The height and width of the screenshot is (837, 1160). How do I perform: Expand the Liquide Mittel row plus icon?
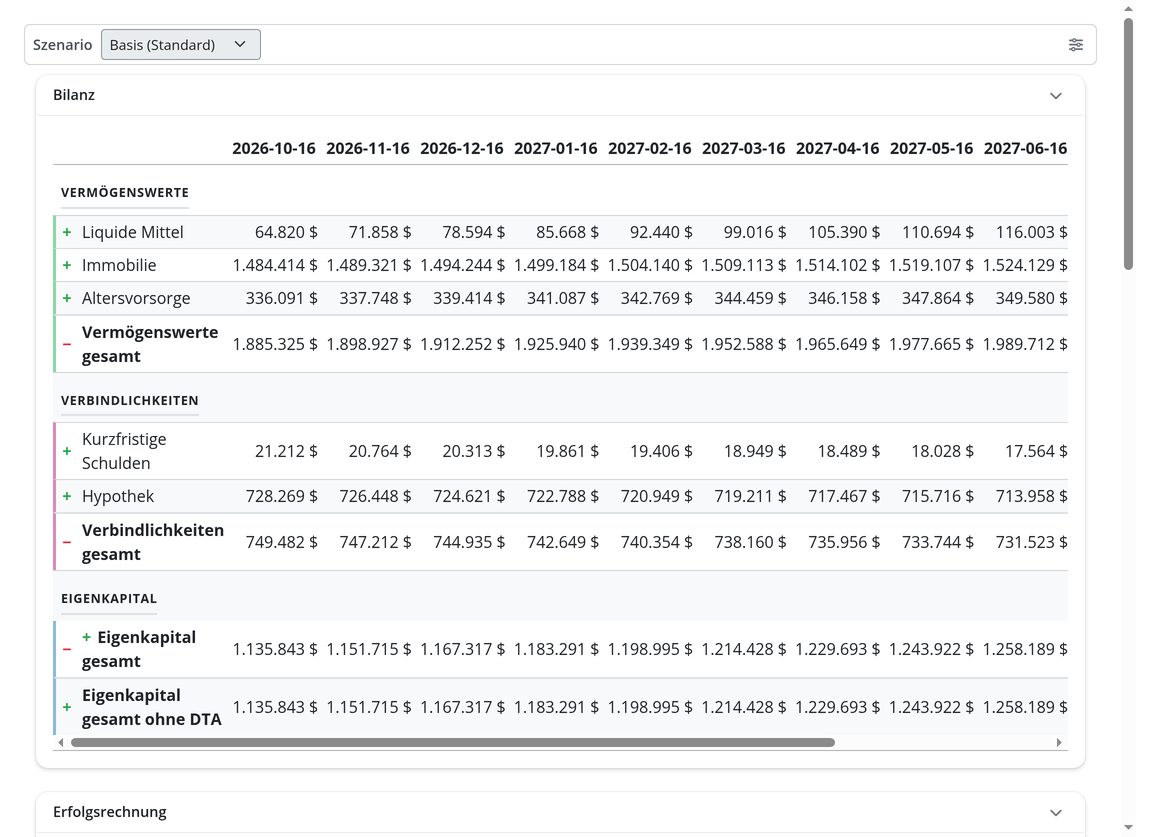67,232
